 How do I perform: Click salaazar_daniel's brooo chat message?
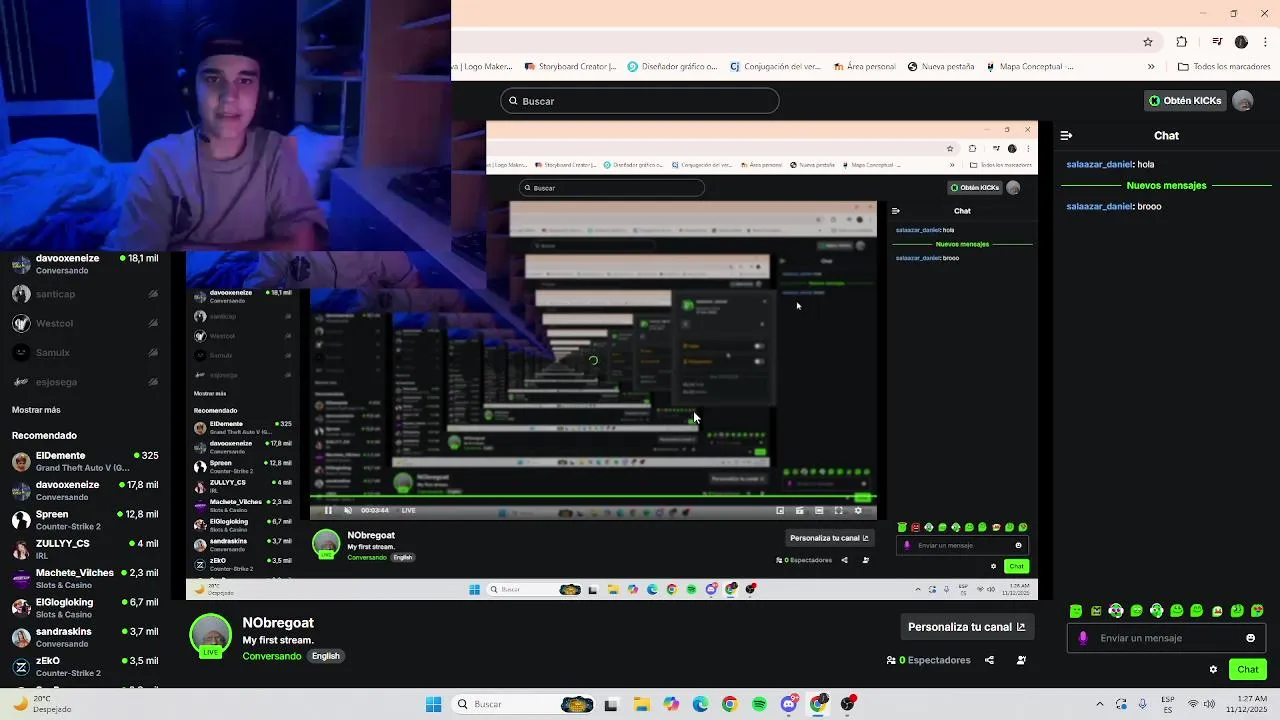(1114, 206)
